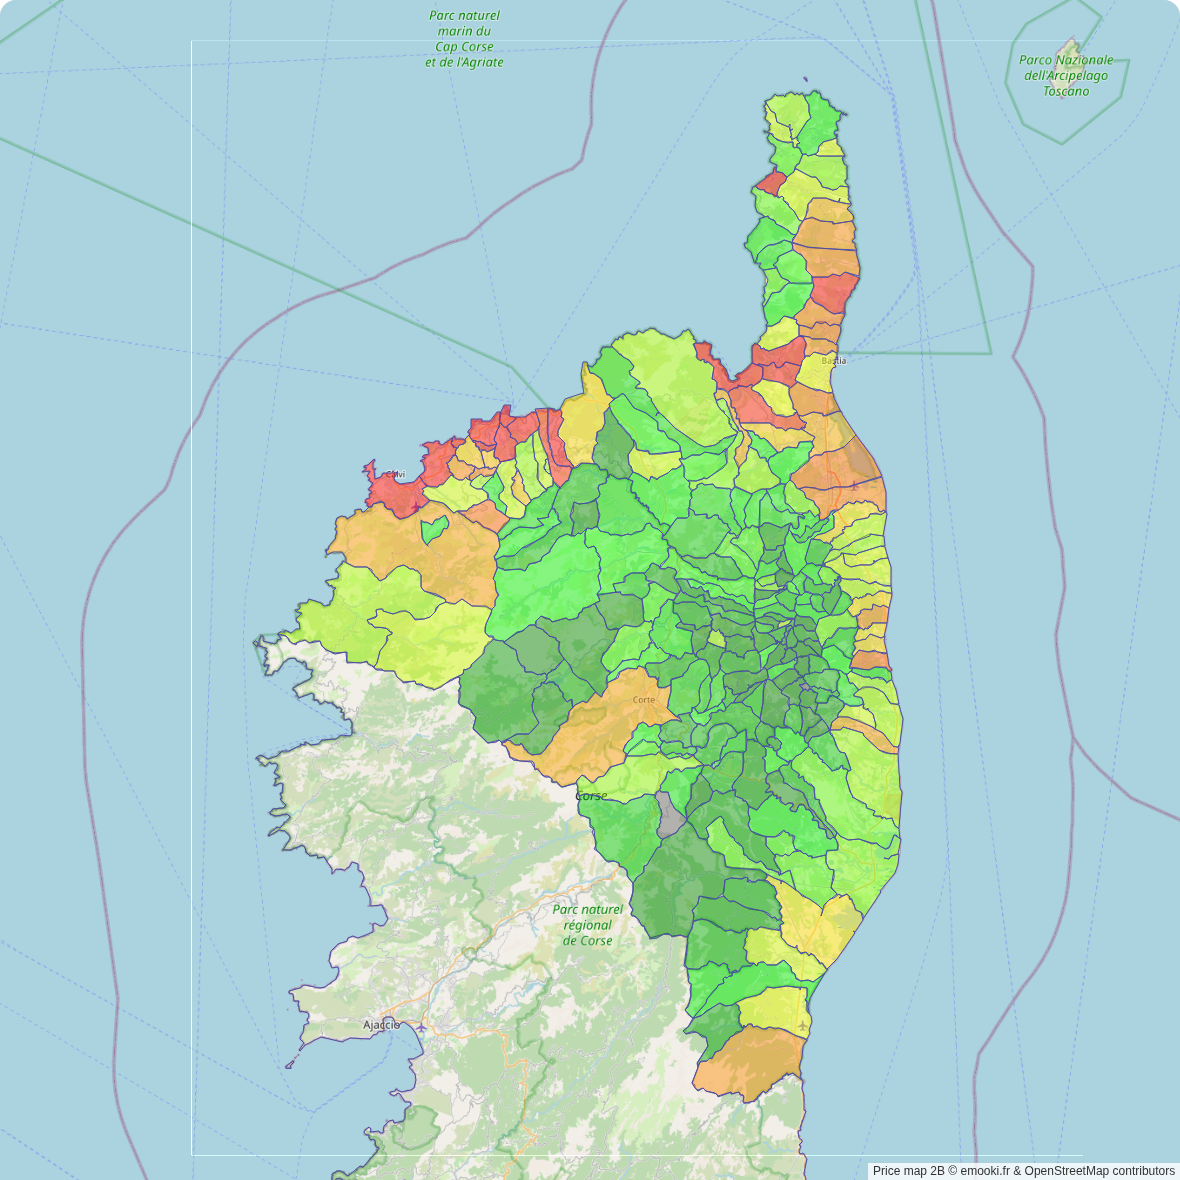Click the airport icon beside Ajaccio

(x=423, y=1026)
